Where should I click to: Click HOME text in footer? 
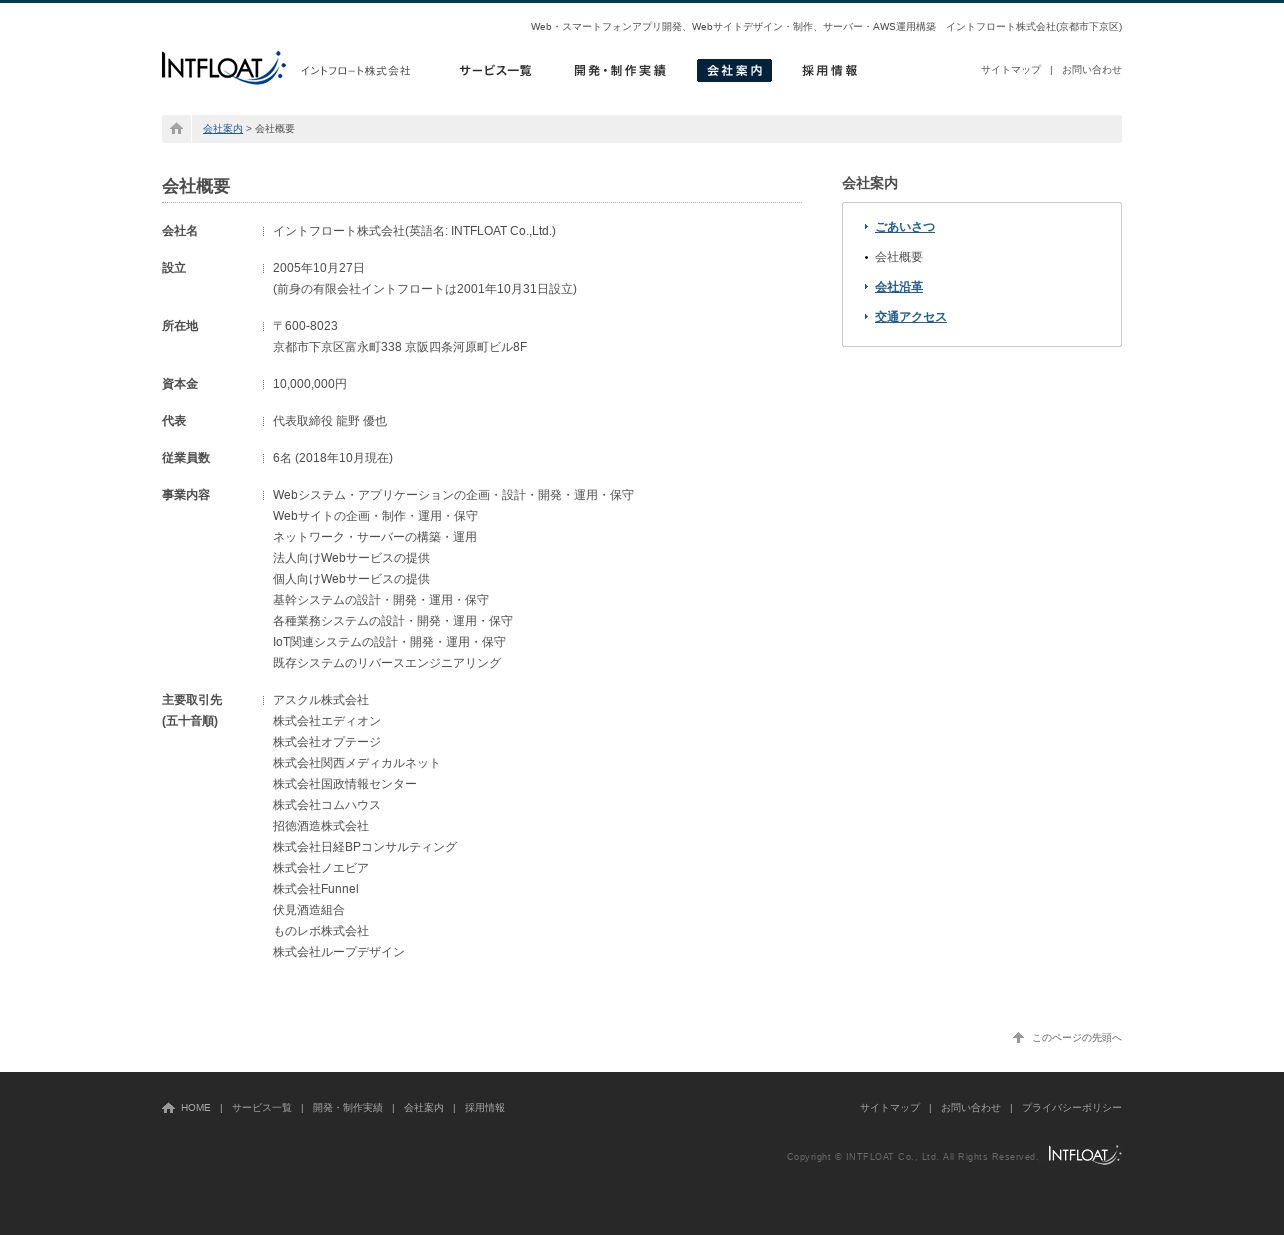196,1108
